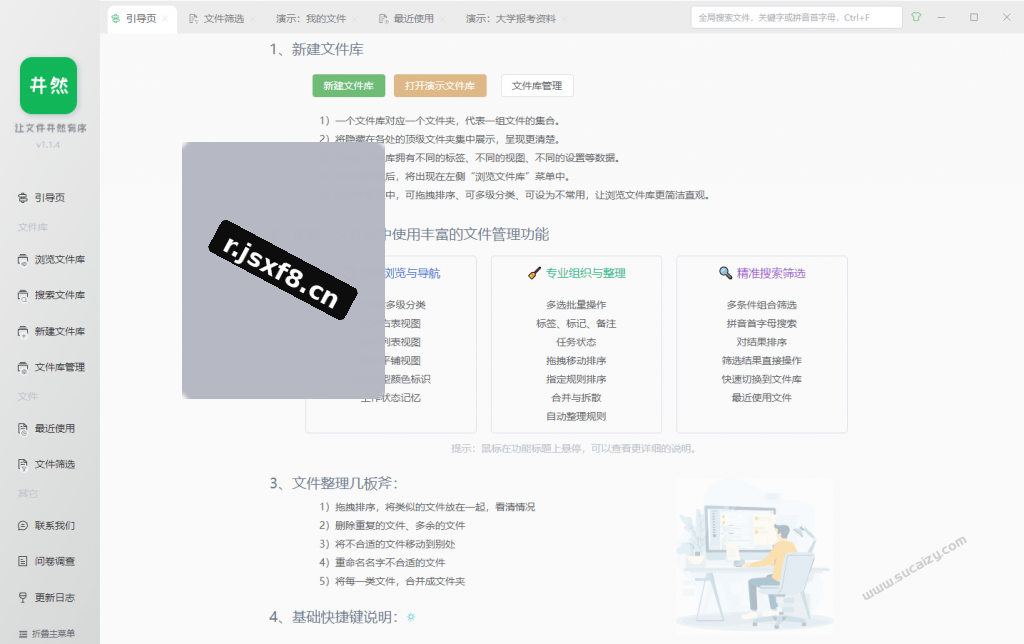The height and width of the screenshot is (644, 1024).
Task: Click the 精准搜索筛选 card title
Action: tap(771, 273)
